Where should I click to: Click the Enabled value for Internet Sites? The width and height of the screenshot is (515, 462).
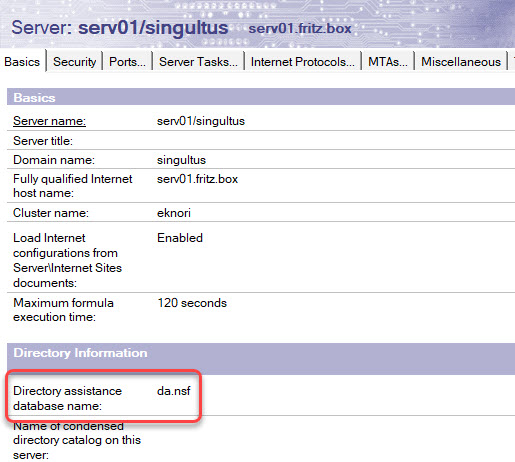coord(180,238)
